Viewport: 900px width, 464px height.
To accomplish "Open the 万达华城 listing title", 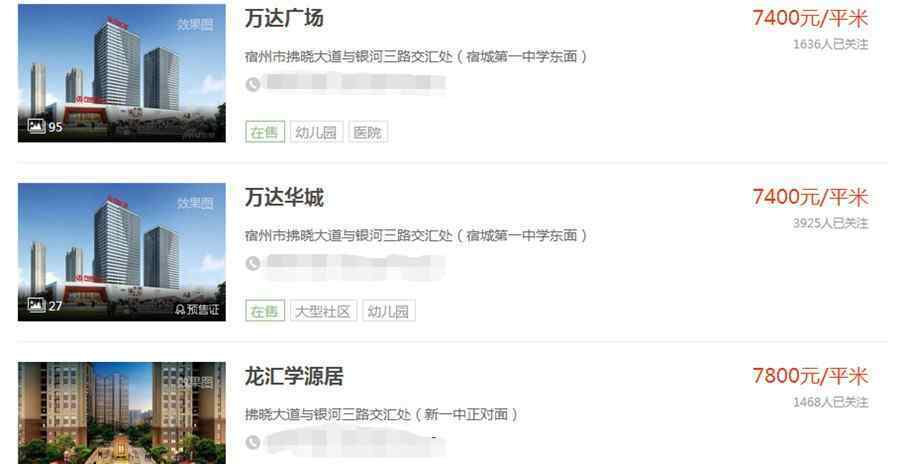I will 284,198.
